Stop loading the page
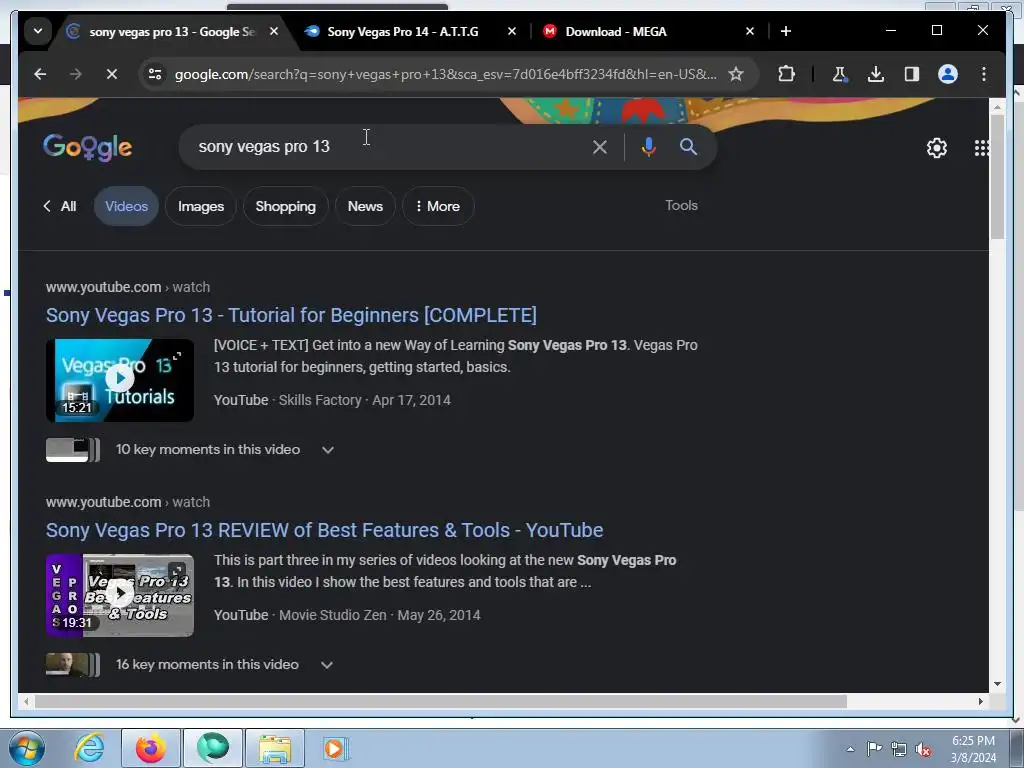 click(x=112, y=74)
